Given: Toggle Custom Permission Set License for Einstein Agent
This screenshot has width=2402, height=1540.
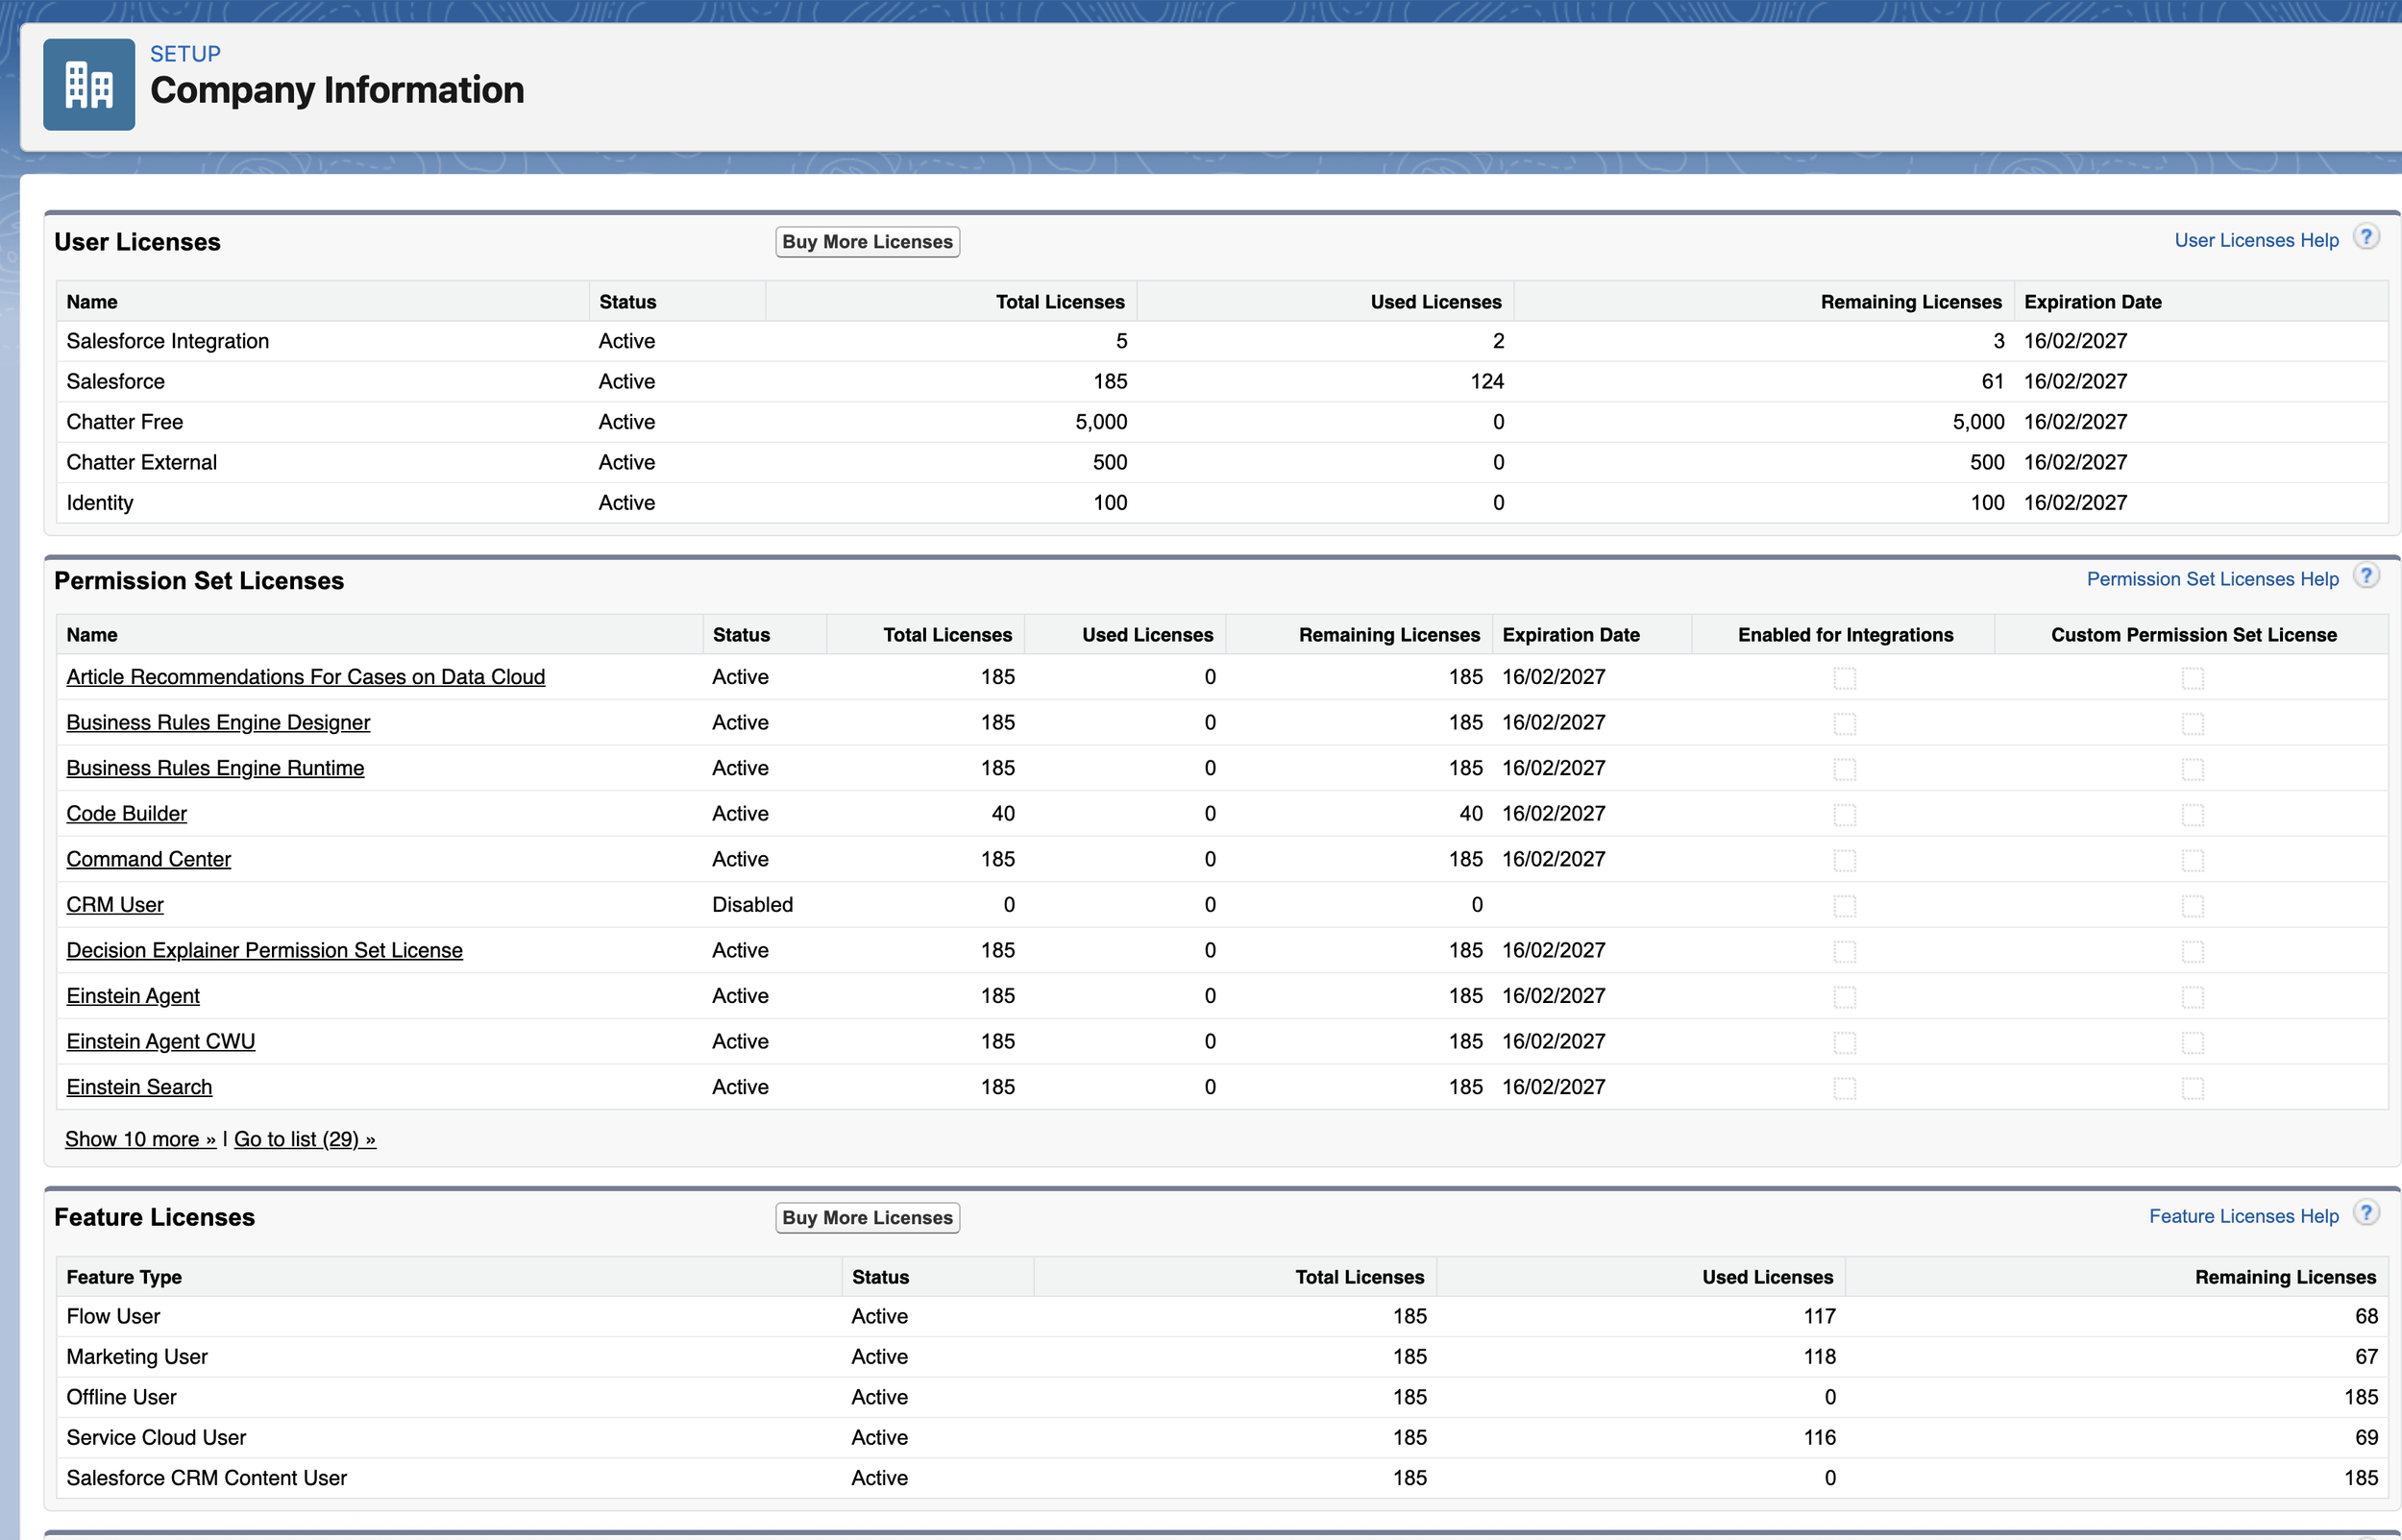Looking at the screenshot, I should (2193, 997).
